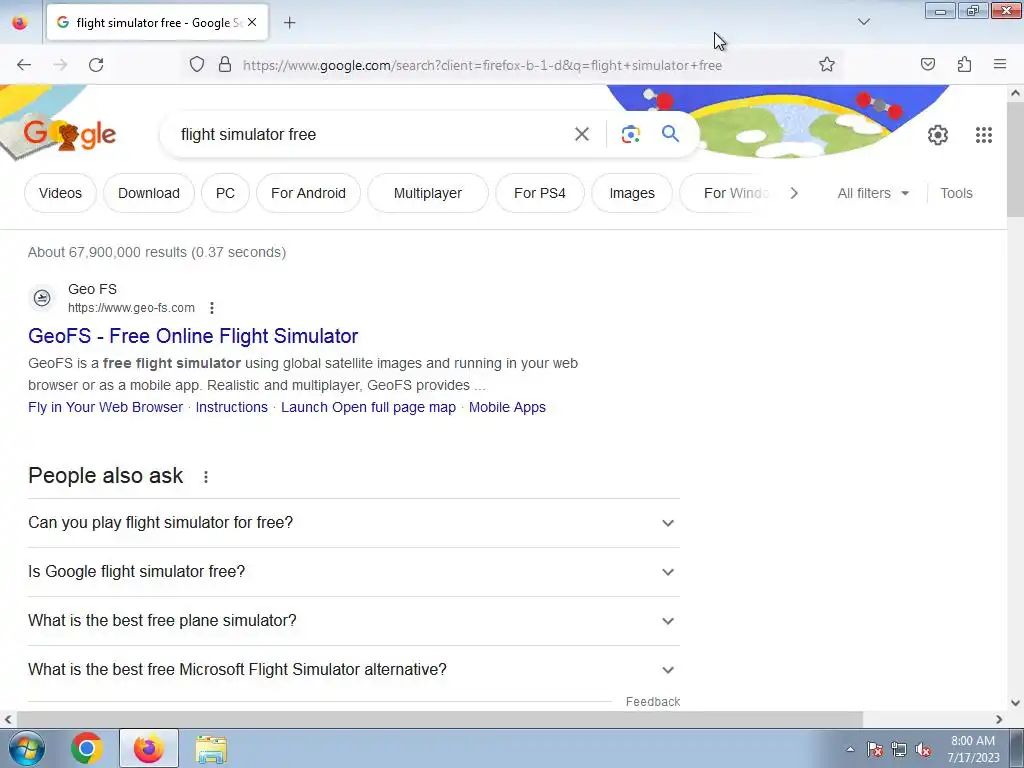Open Windows Explorer from taskbar

tap(212, 749)
